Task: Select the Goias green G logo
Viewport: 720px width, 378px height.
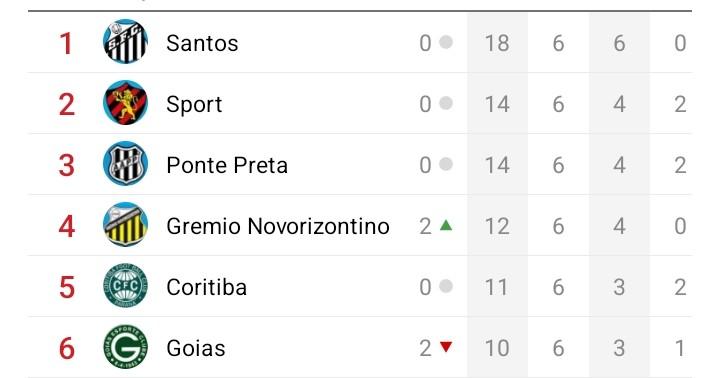Action: [125, 347]
